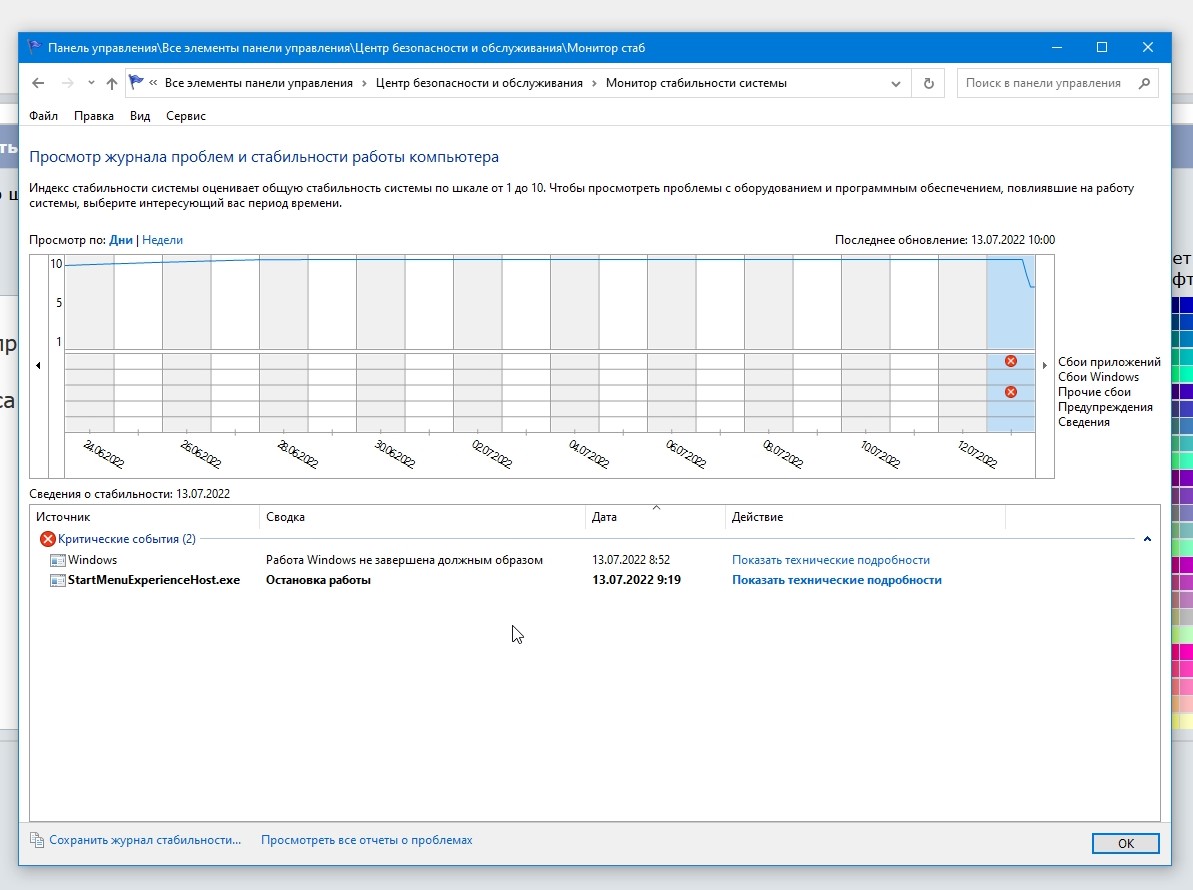Click Сохранить журнал стабильности link

click(x=145, y=840)
